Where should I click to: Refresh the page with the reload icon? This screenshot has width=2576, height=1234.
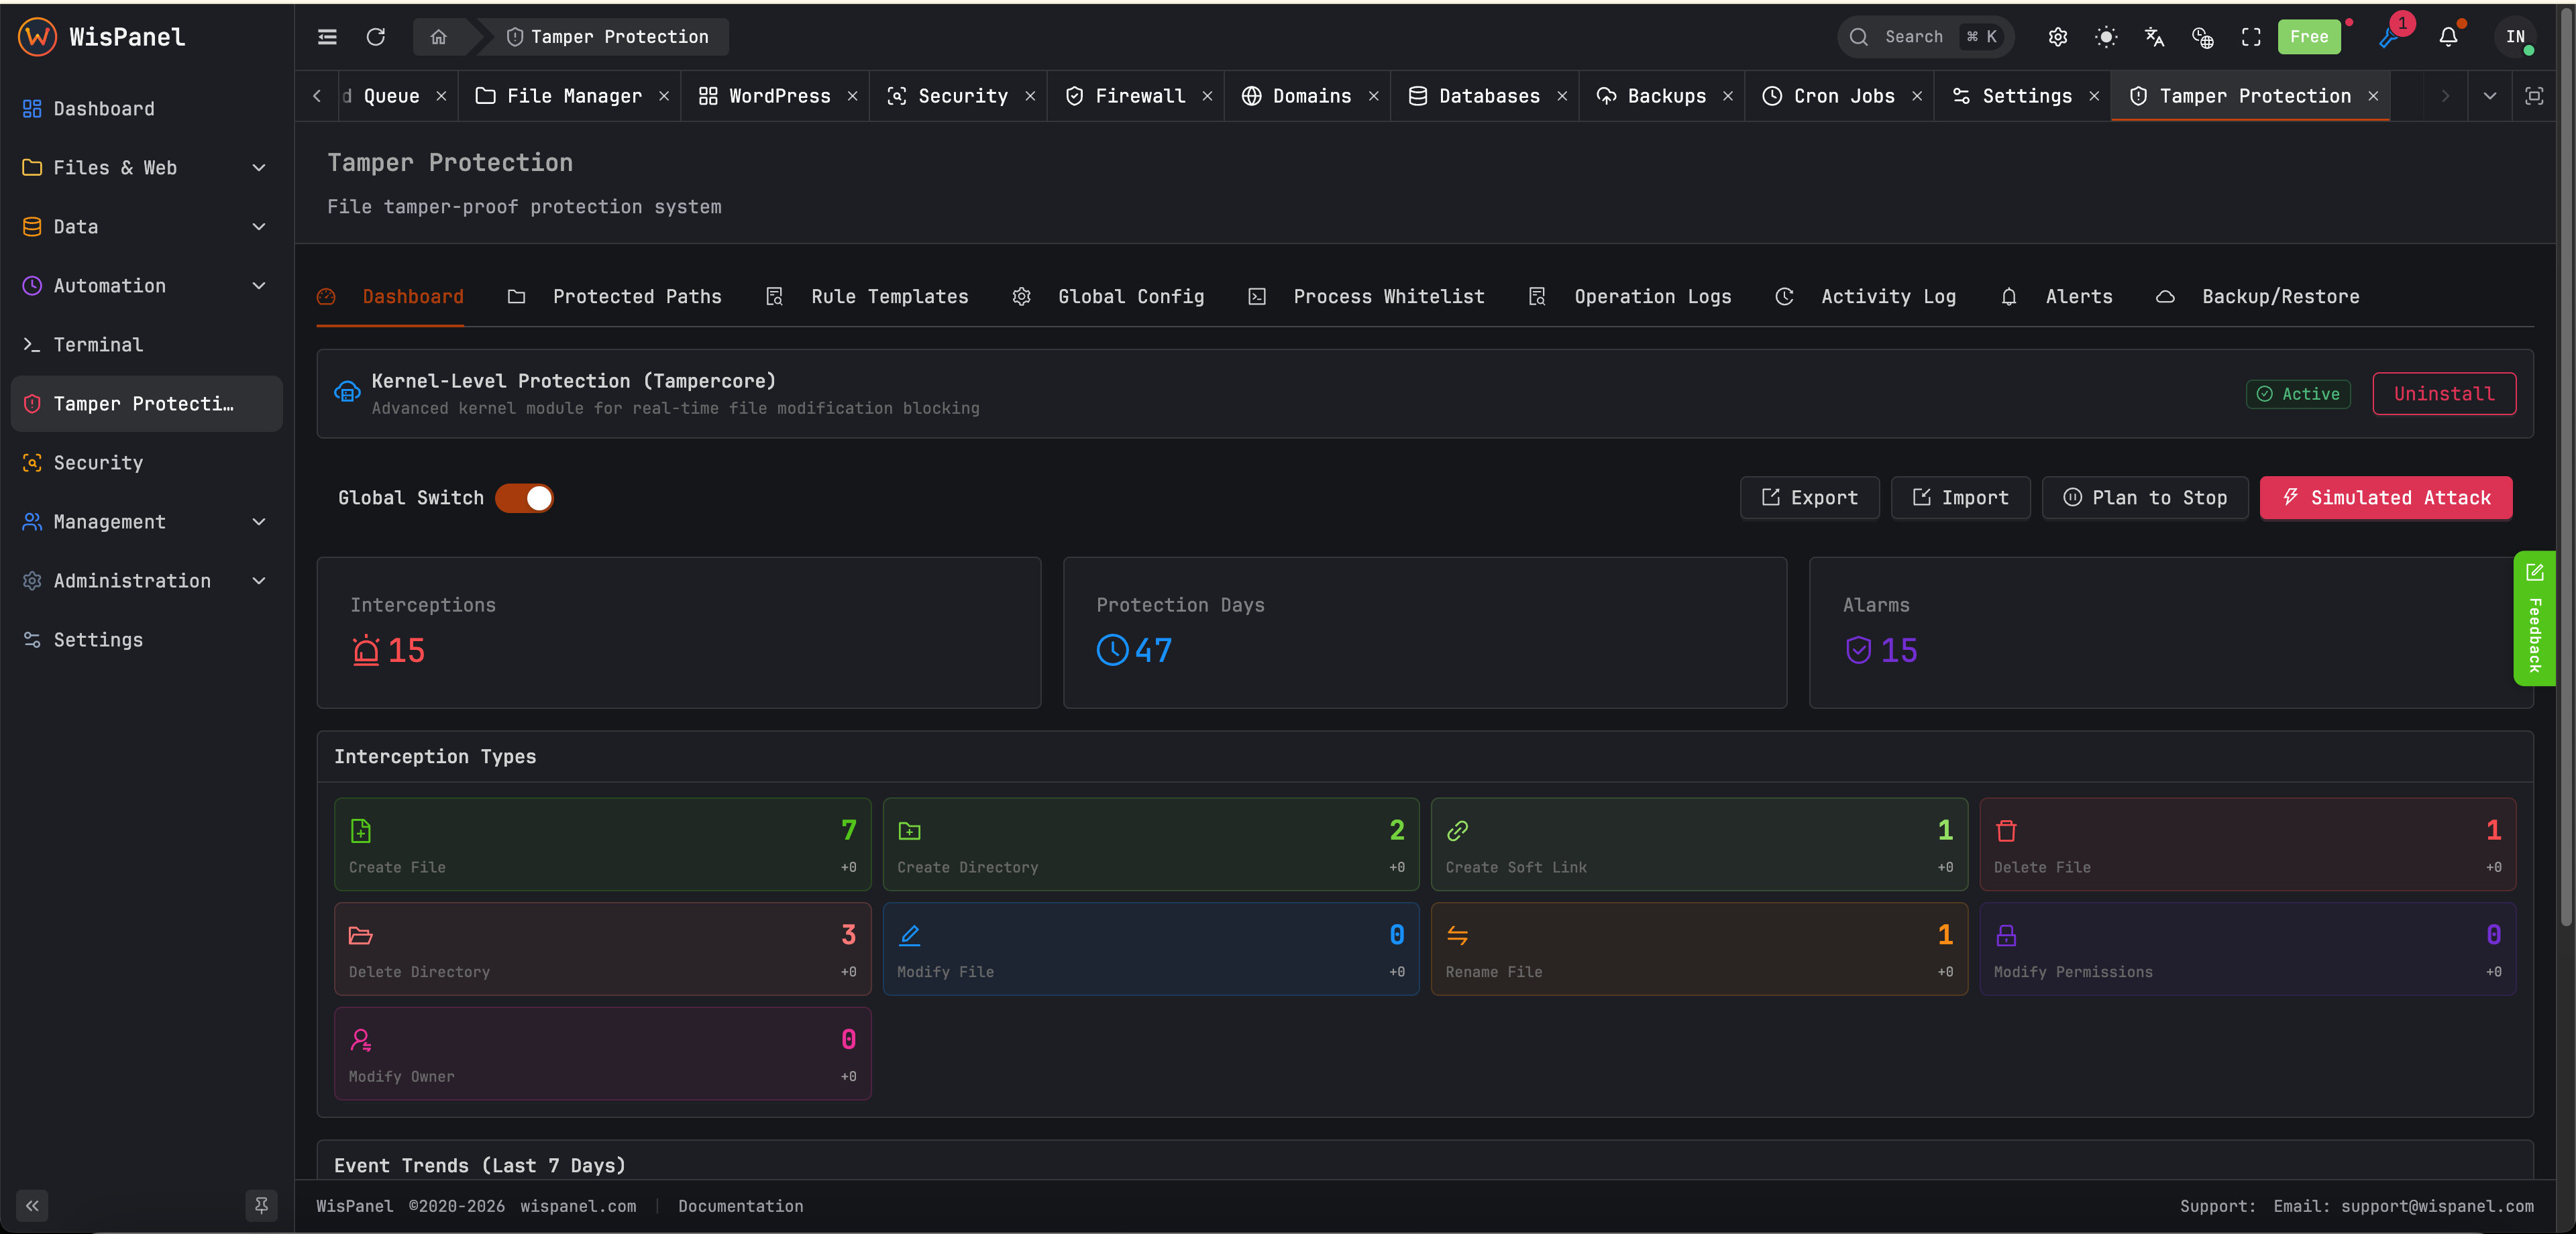click(376, 37)
